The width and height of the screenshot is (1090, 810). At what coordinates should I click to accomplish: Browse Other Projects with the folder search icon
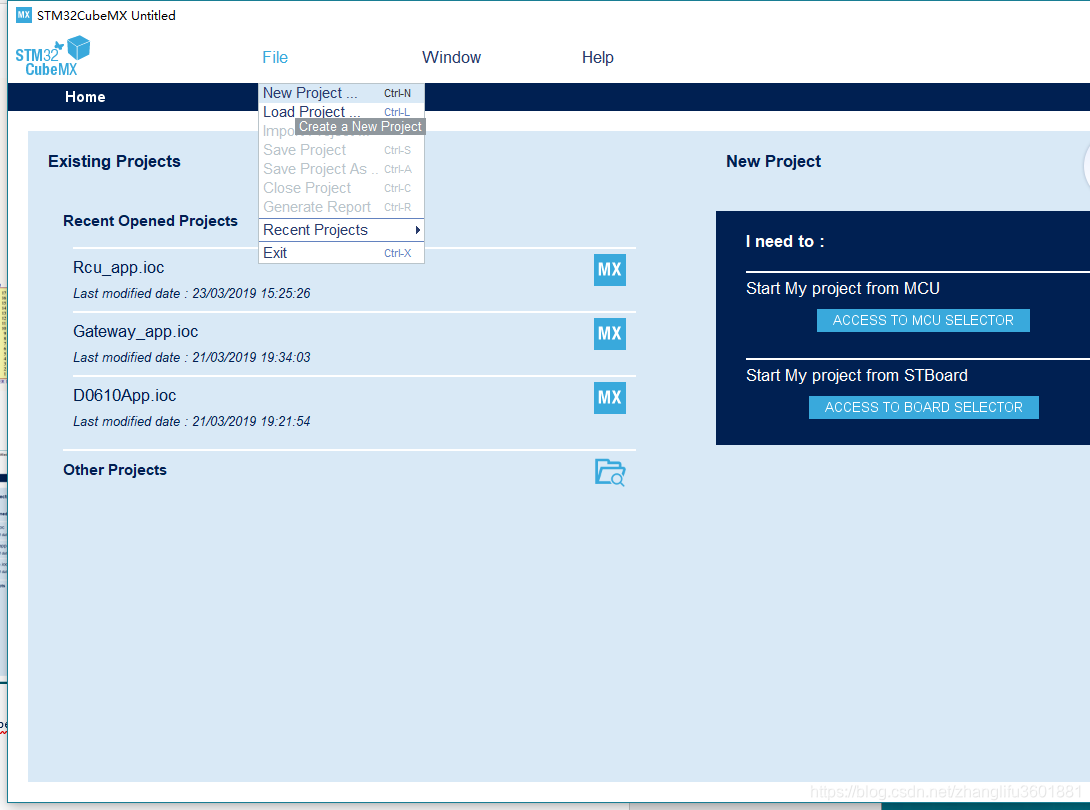coord(610,472)
